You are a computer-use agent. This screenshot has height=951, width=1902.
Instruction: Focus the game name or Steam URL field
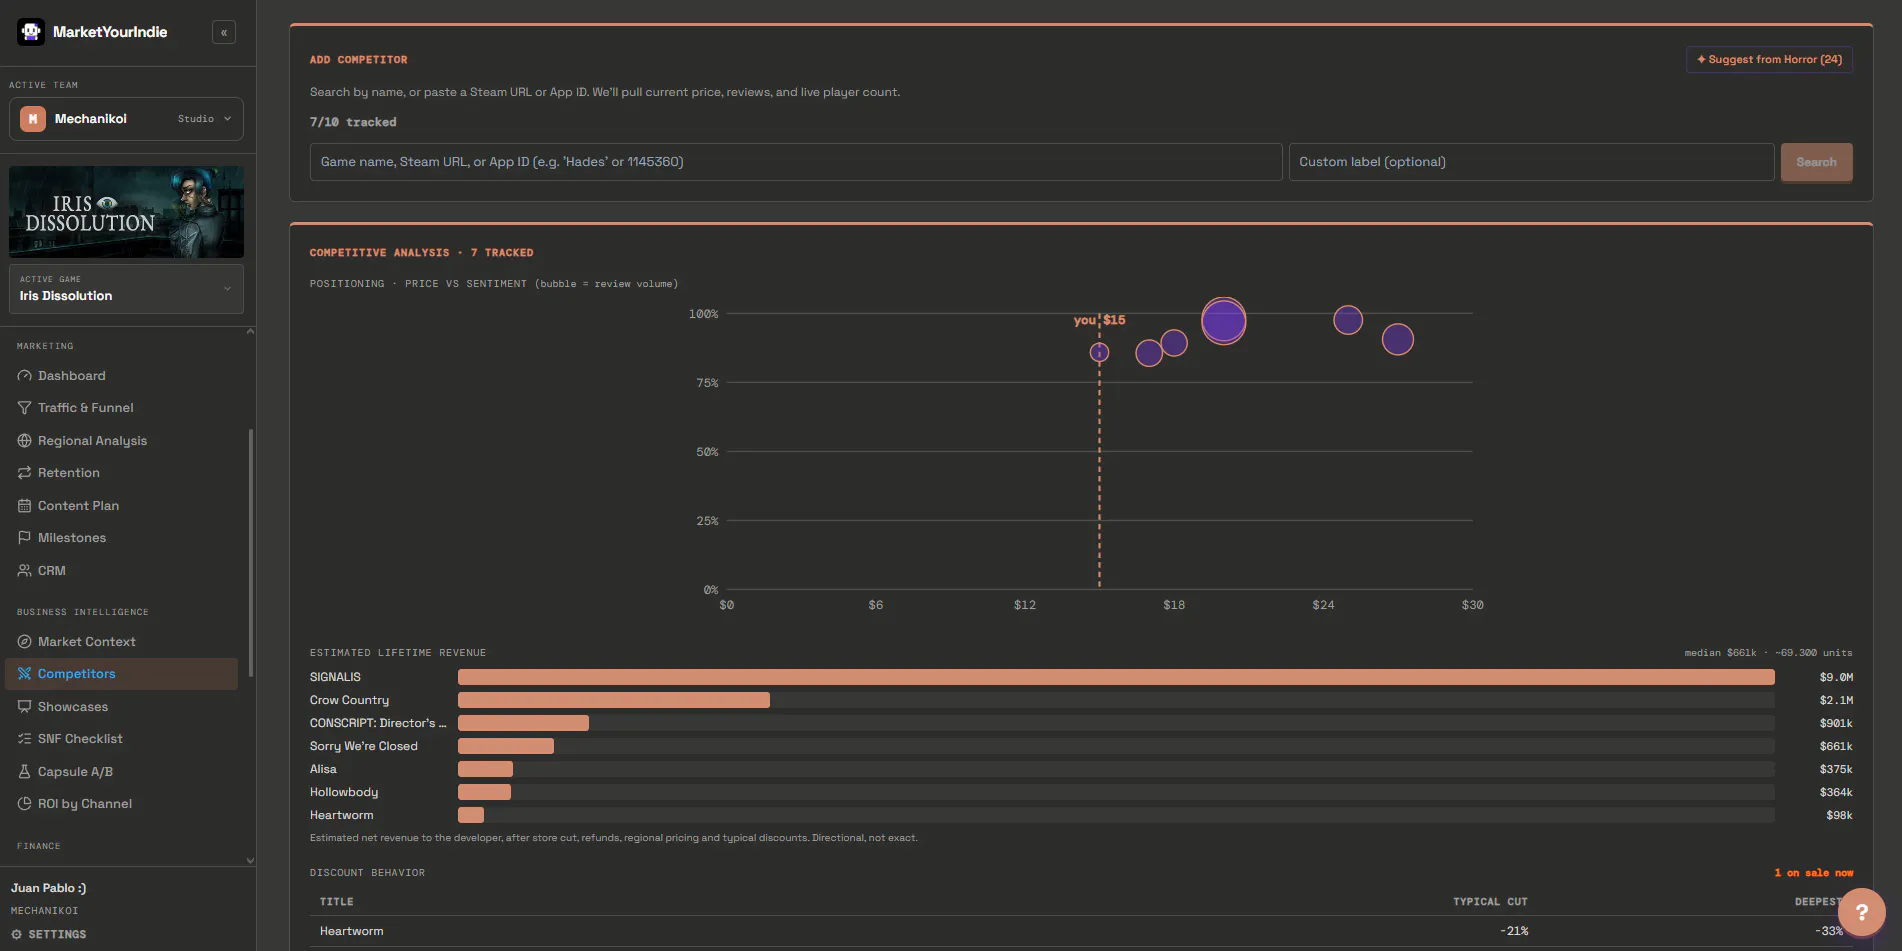796,162
